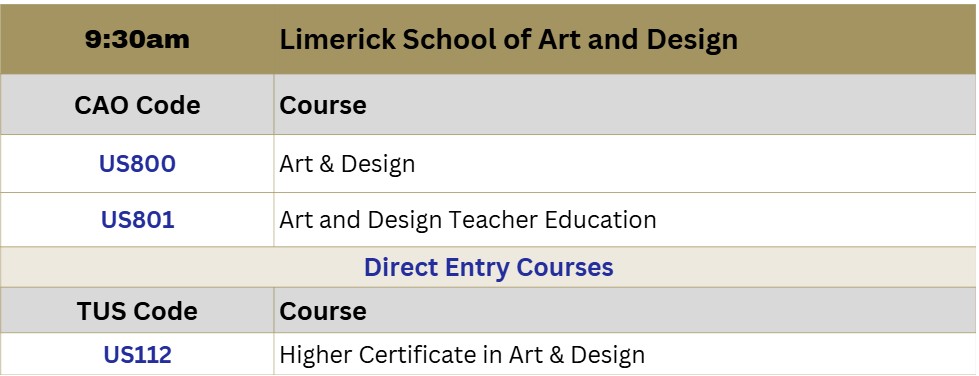Viewport: 979px width, 376px height.
Task: Click the word Design in the gold header
Action: [x=692, y=41]
